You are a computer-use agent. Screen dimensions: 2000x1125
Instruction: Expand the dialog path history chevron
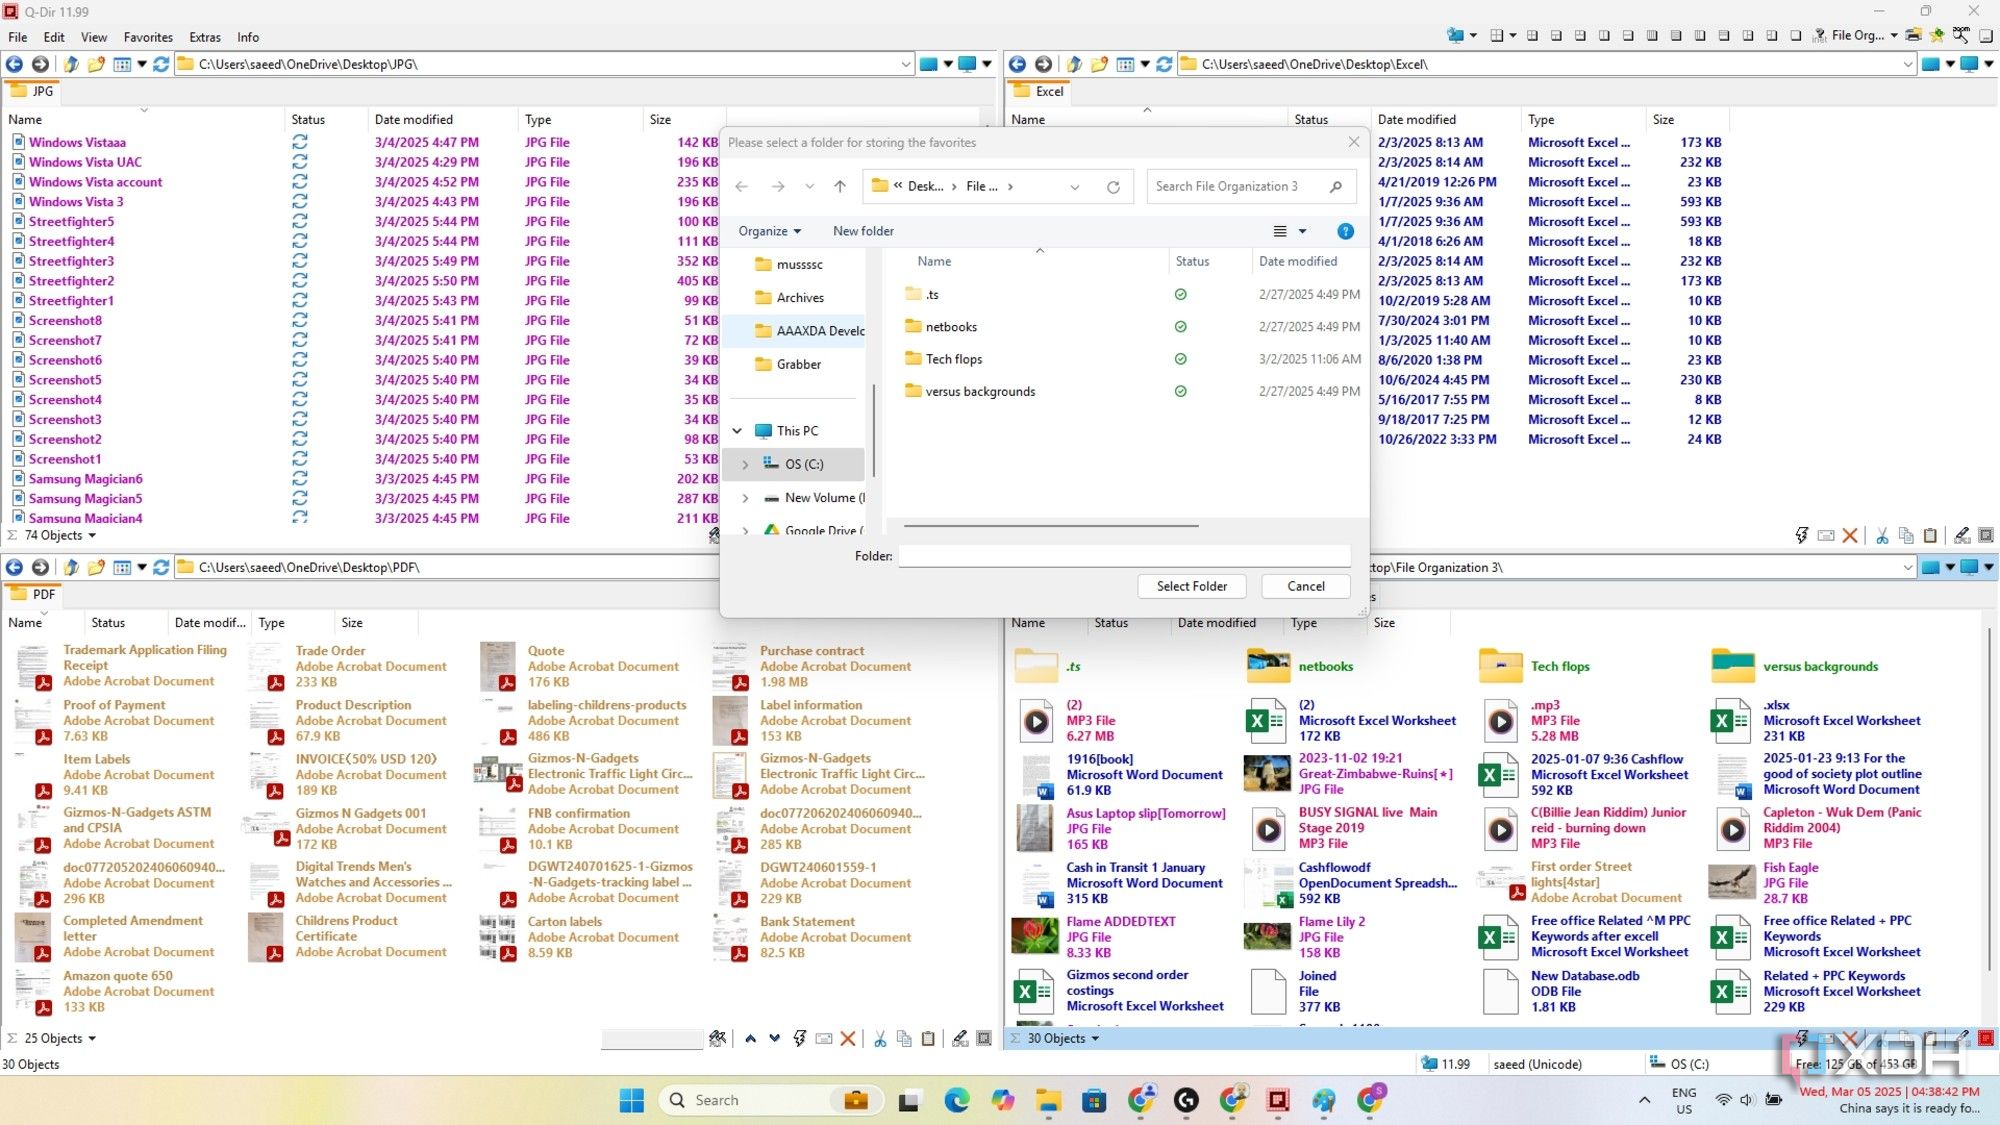(1075, 186)
